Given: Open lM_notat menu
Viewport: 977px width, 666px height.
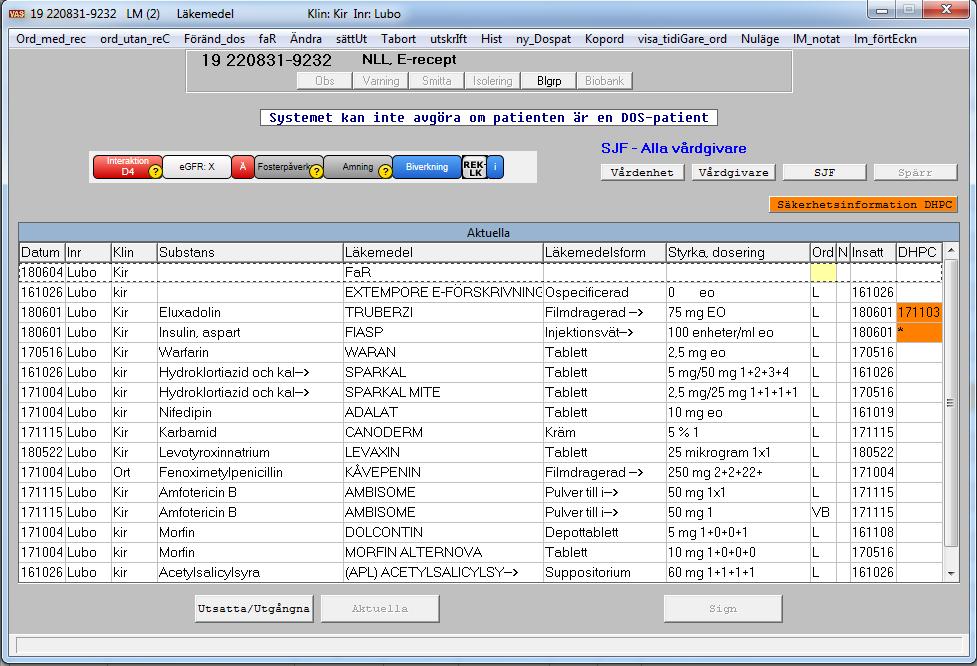Looking at the screenshot, I should (816, 39).
